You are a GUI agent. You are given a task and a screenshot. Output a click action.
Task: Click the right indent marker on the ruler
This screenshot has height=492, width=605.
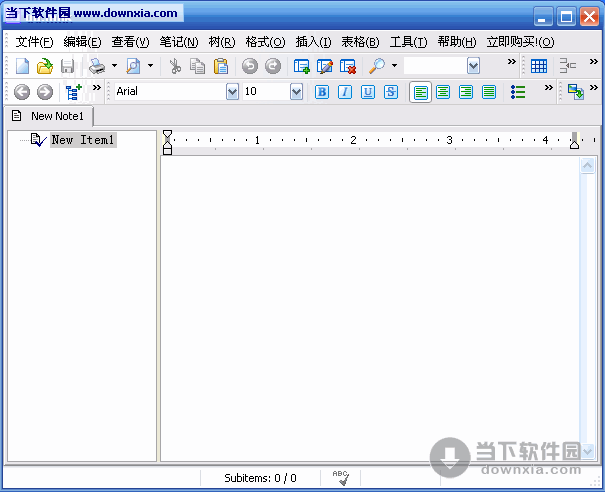coord(575,144)
